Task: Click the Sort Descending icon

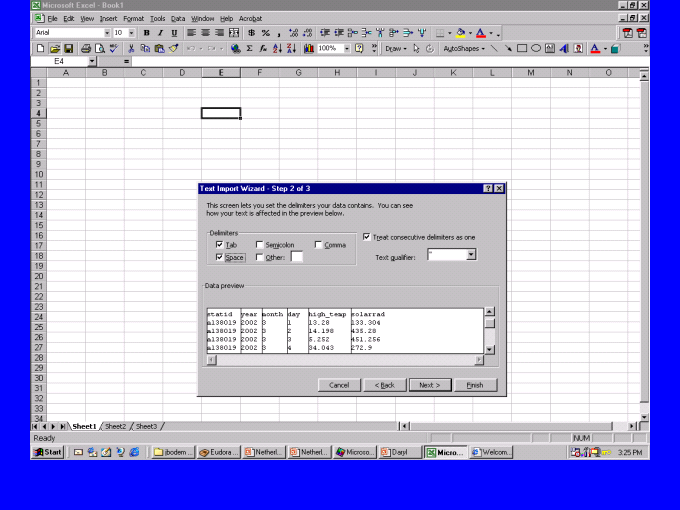Action: click(291, 49)
